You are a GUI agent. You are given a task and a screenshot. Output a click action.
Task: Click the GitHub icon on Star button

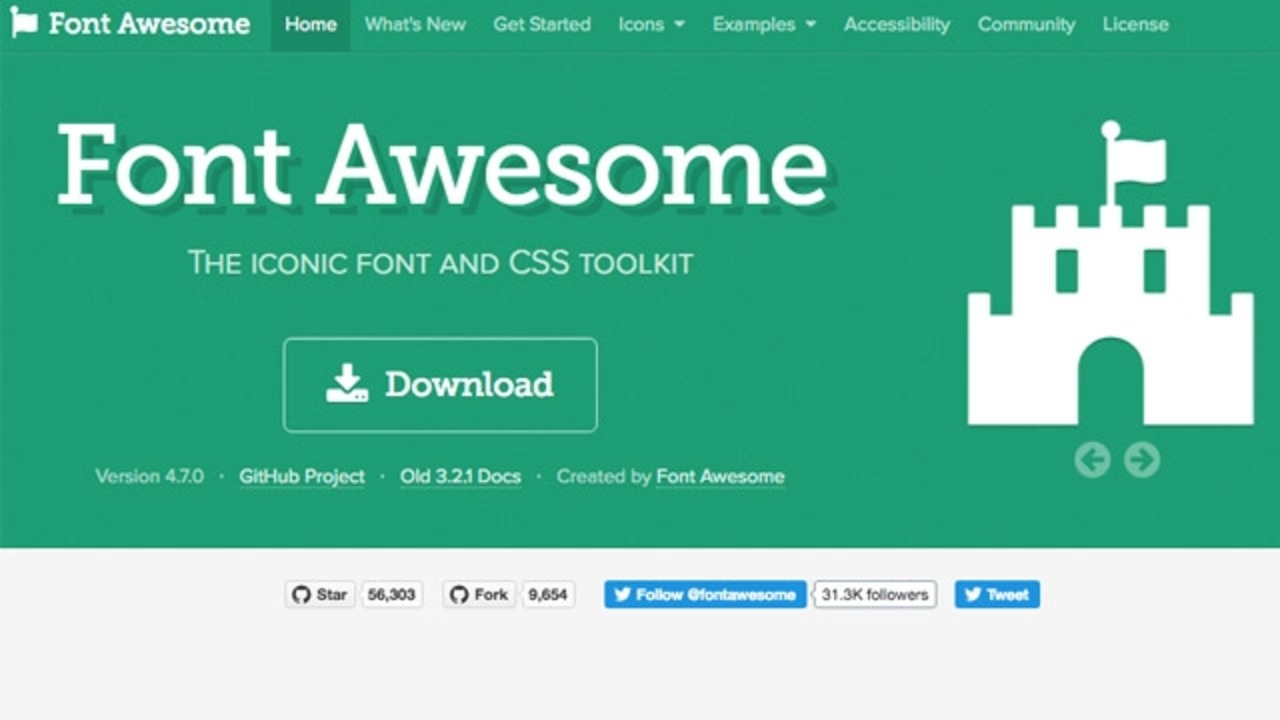click(x=301, y=595)
